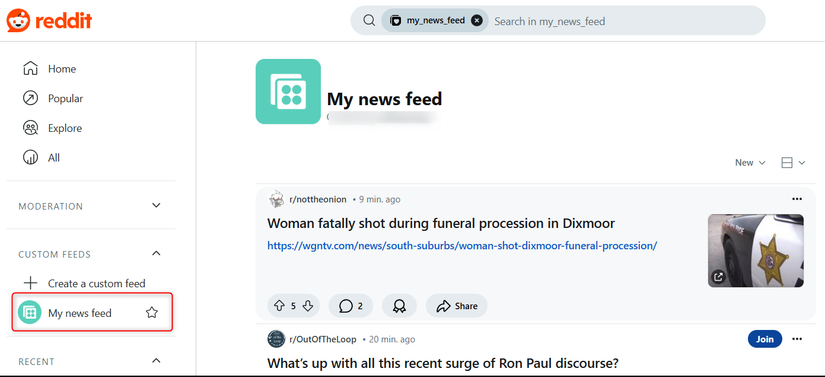Open the wgntv.com article link

tap(462, 246)
